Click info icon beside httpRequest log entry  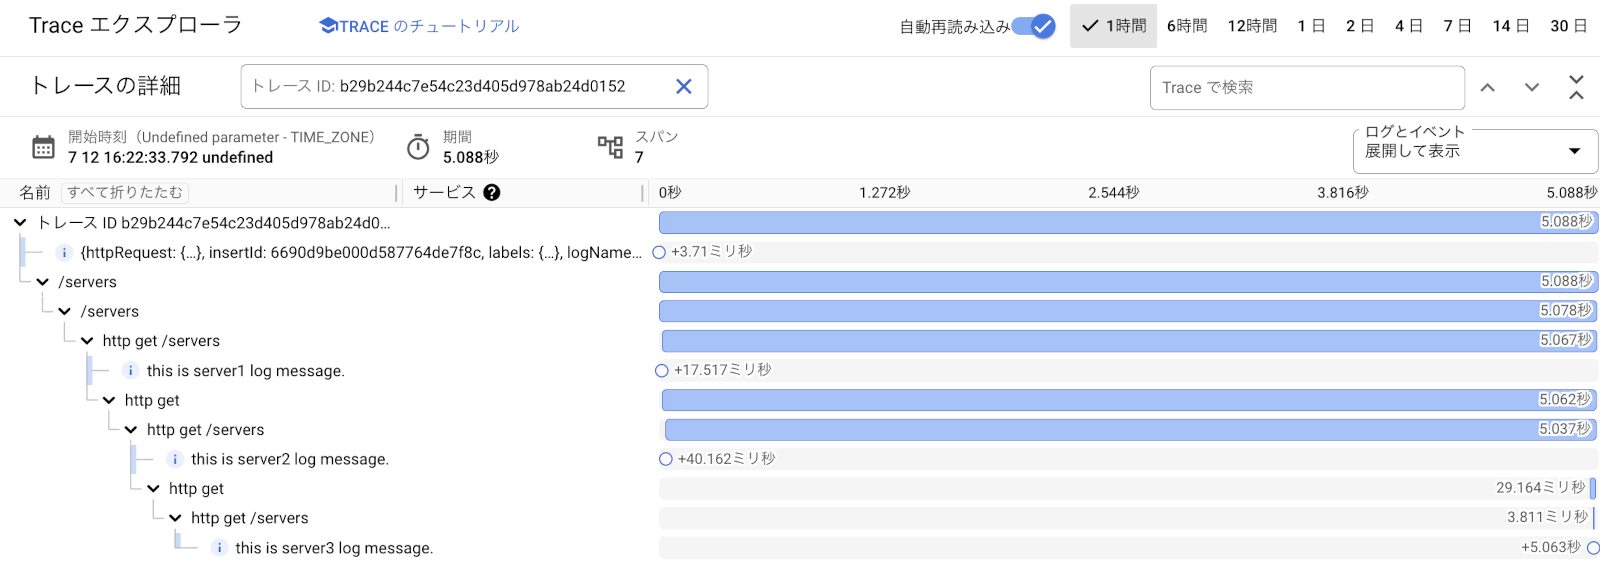pyautogui.click(x=64, y=253)
